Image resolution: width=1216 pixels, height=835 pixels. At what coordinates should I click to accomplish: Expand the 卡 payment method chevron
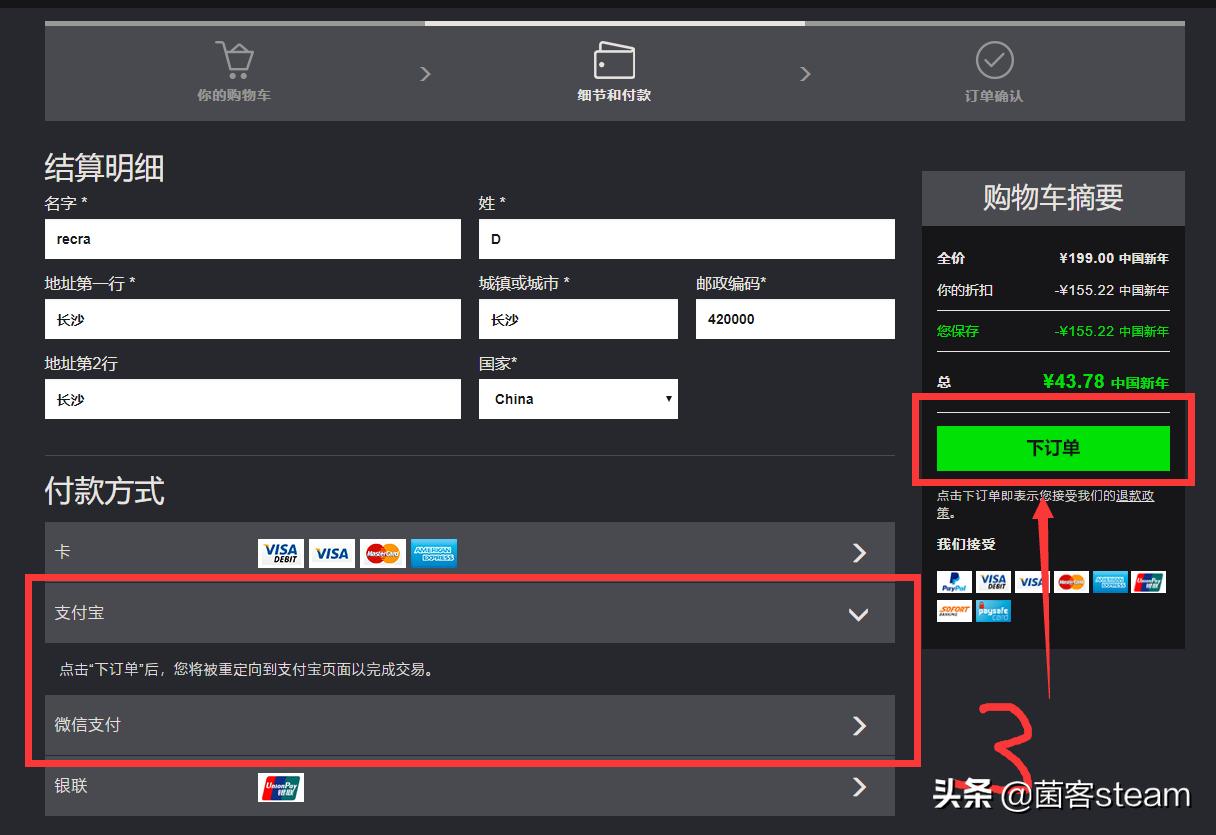[859, 553]
